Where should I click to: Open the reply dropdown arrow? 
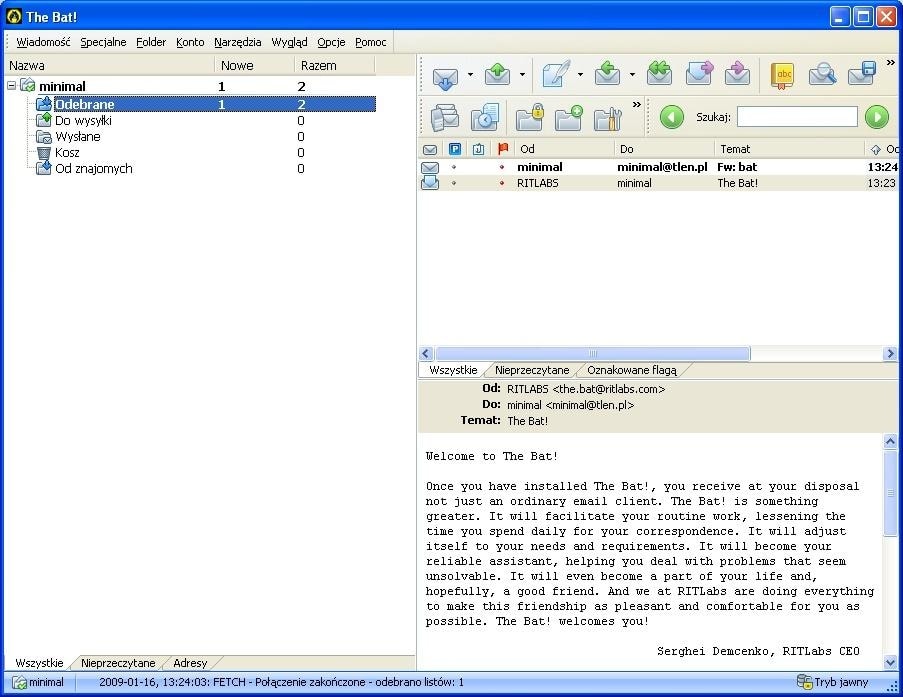pyautogui.click(x=632, y=74)
